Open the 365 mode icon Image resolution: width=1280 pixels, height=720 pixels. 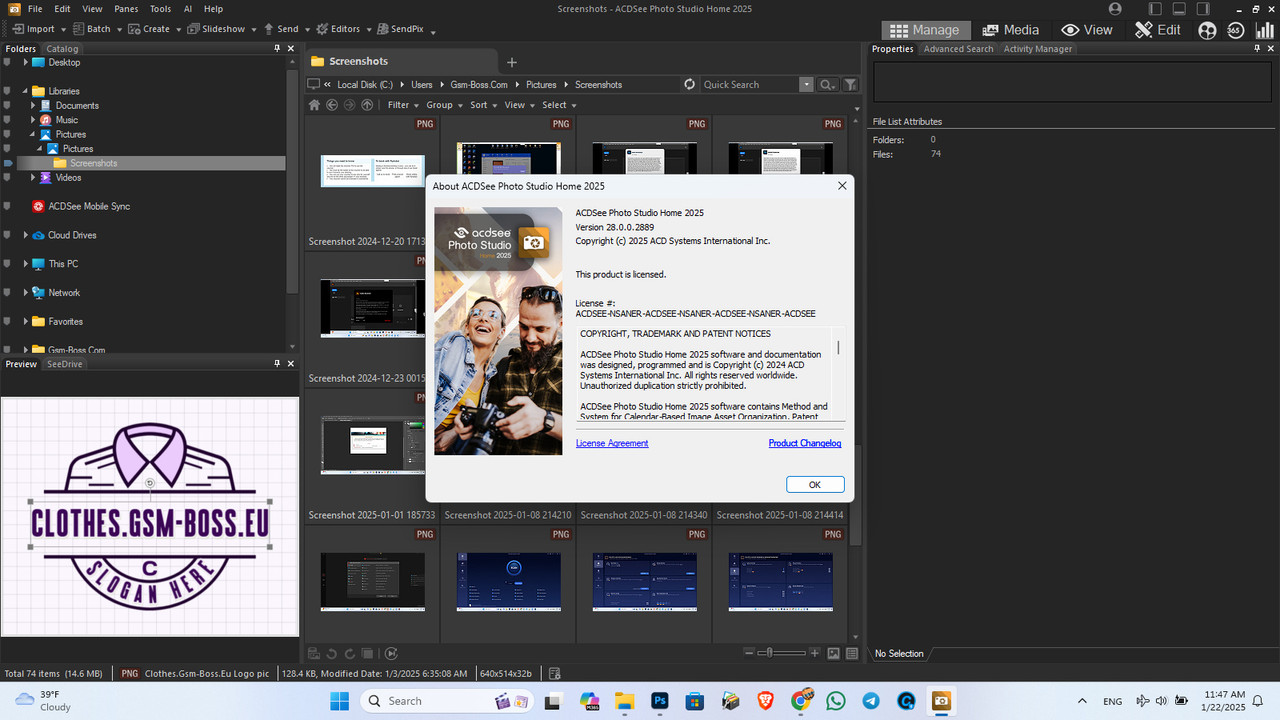tap(1235, 30)
